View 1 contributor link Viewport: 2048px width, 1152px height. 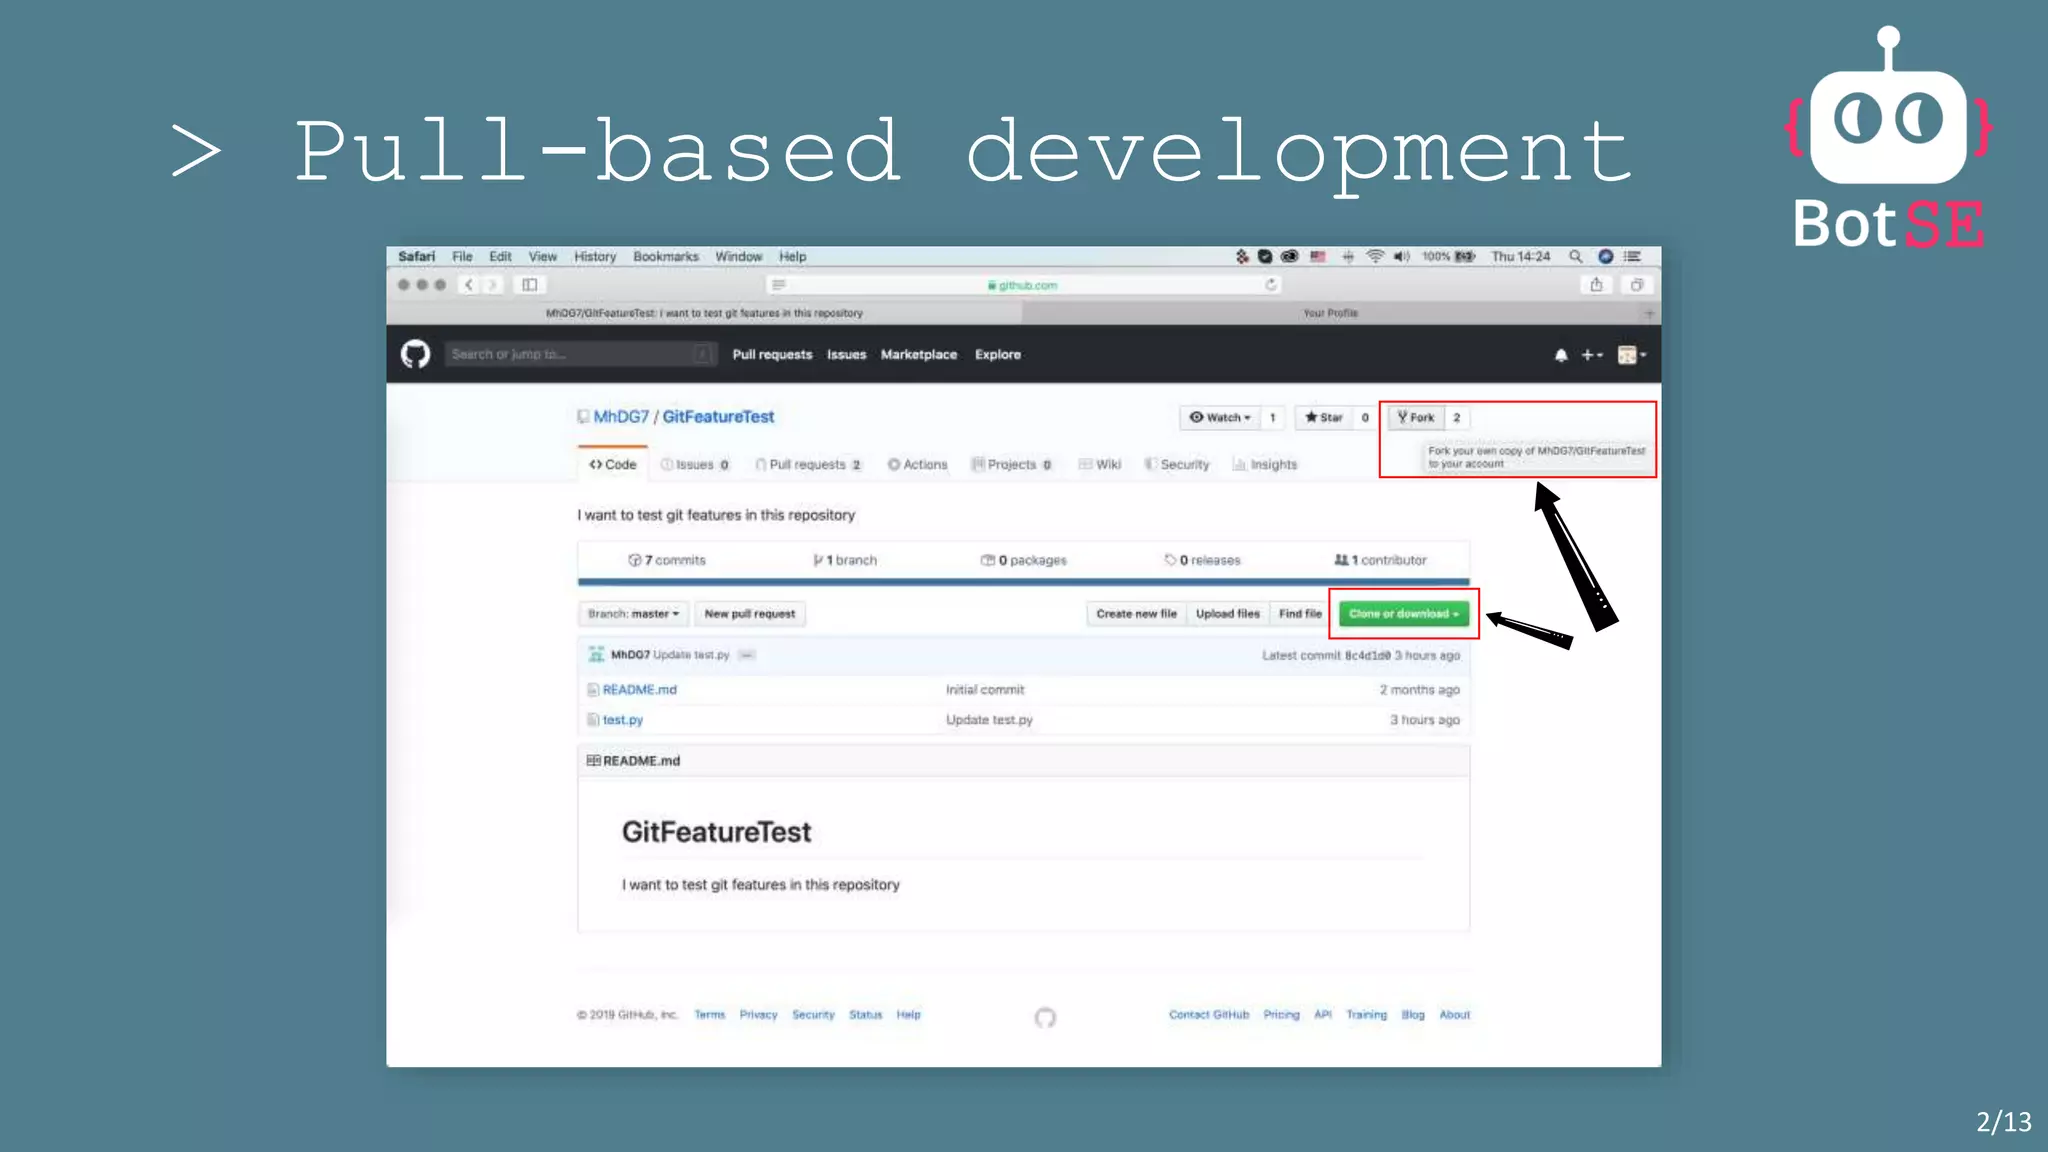[x=1380, y=560]
